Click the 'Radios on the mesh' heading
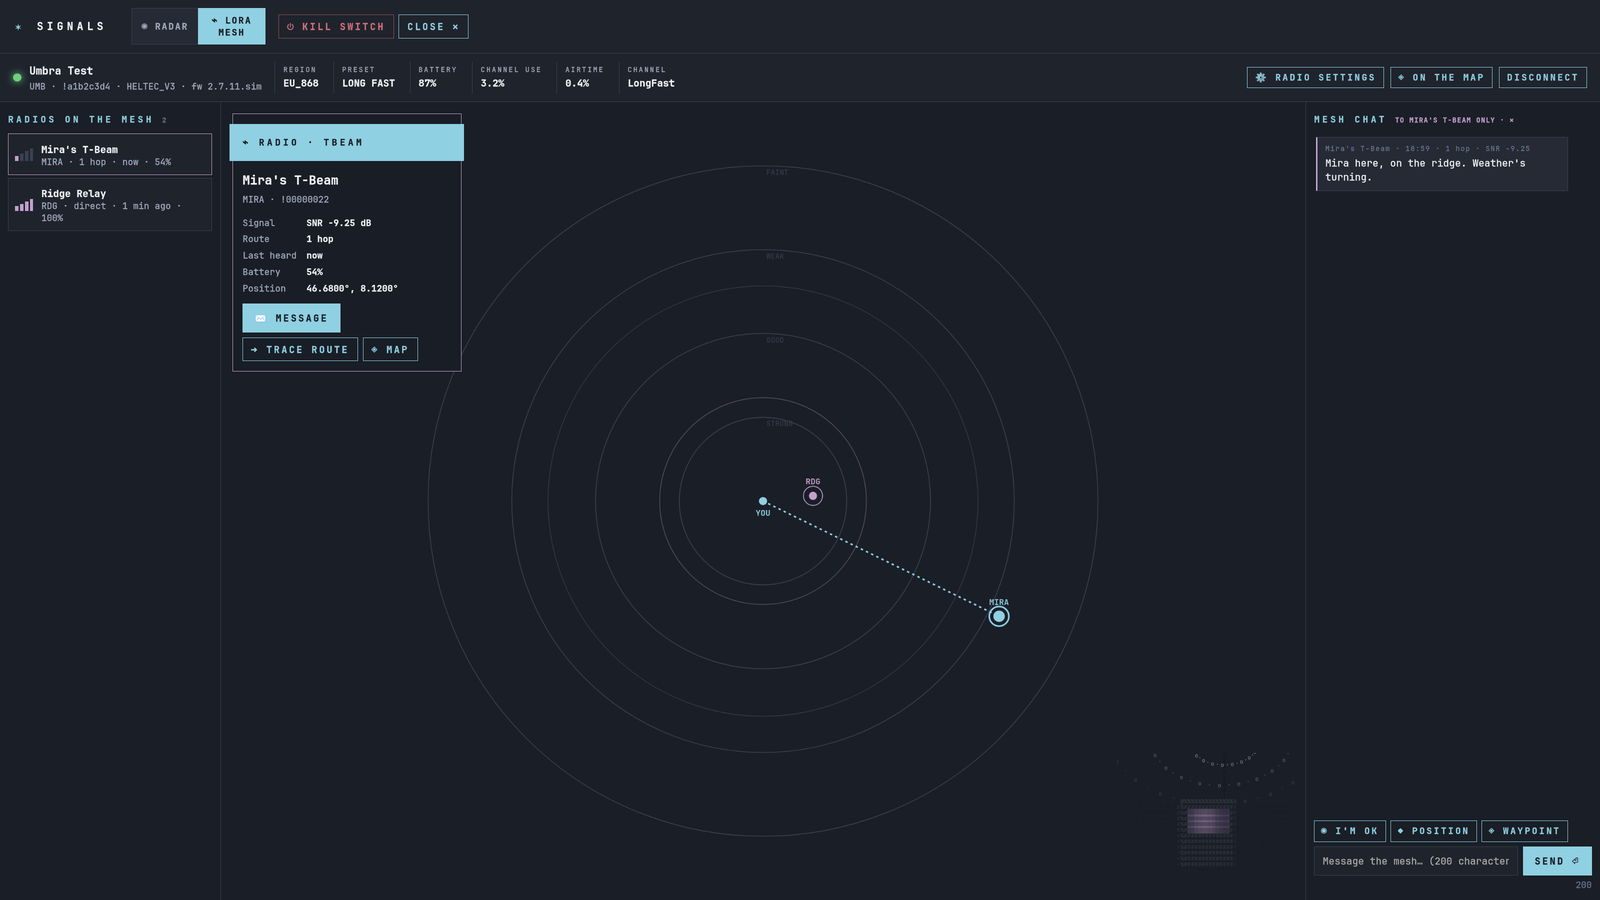 81,120
